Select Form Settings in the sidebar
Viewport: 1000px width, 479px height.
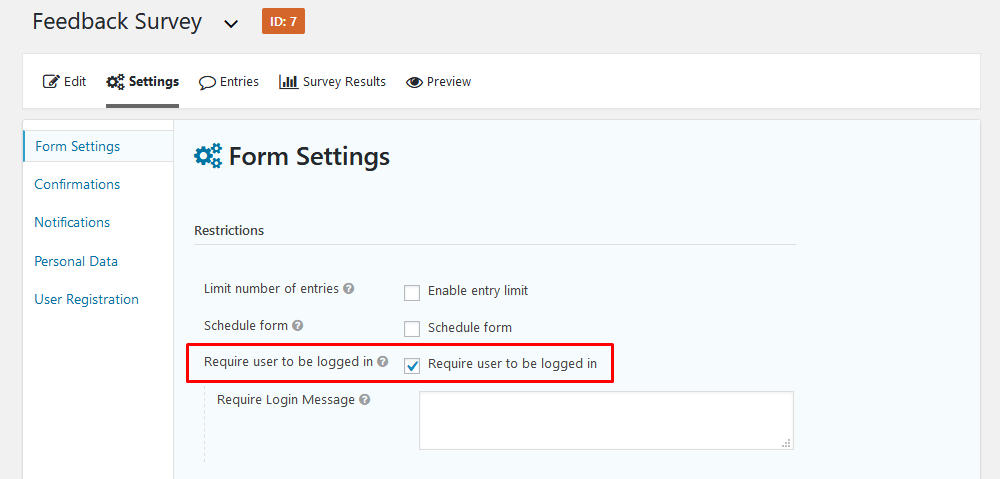coord(98,146)
